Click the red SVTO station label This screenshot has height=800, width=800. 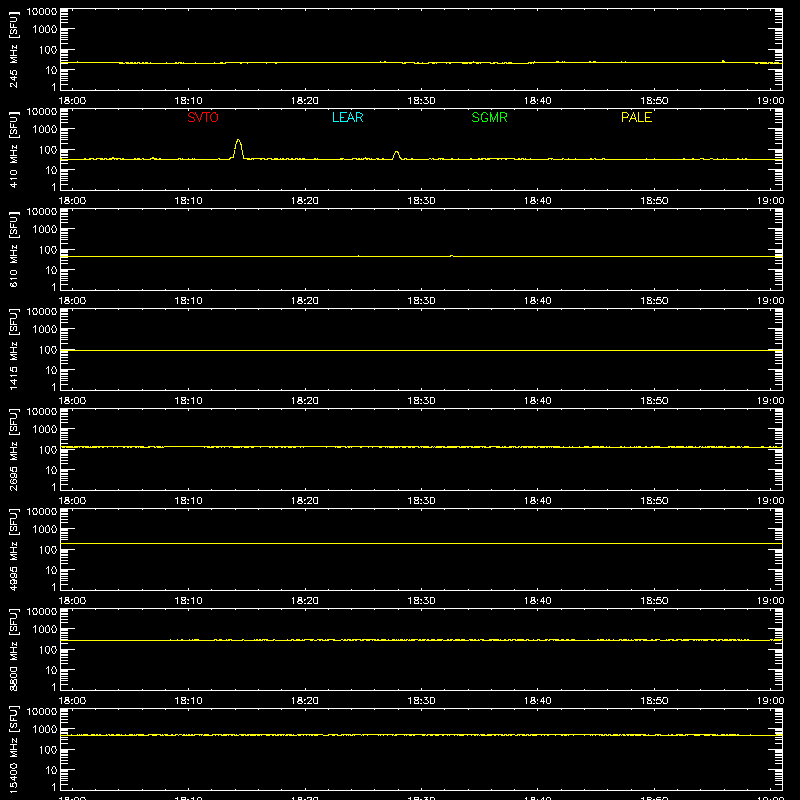click(203, 117)
